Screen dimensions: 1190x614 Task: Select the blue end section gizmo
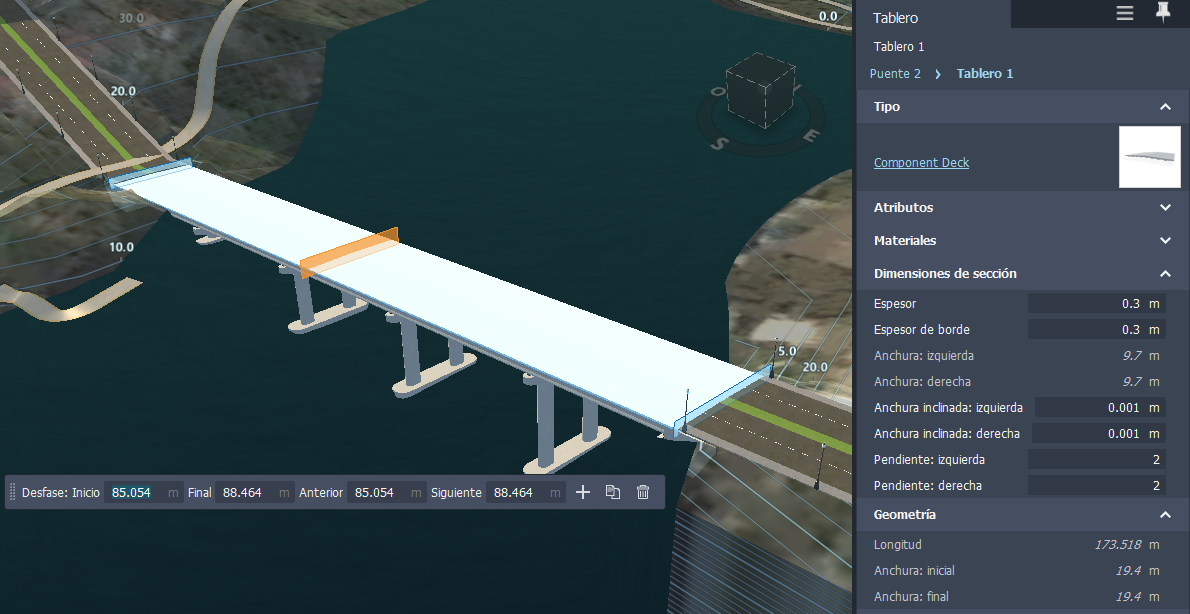click(x=722, y=400)
